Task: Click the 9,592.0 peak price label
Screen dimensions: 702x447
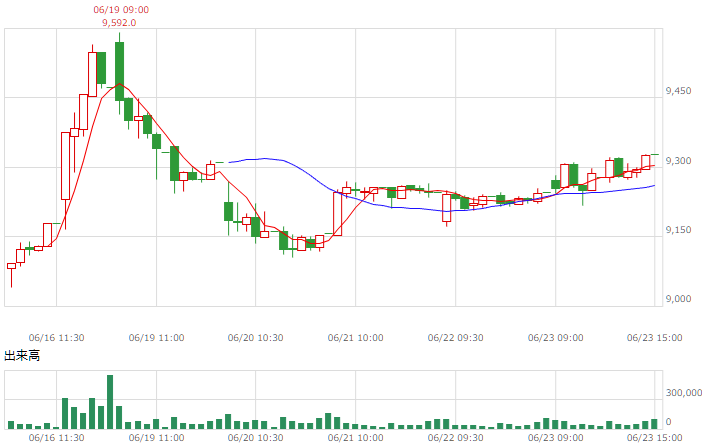Action: click(x=119, y=23)
